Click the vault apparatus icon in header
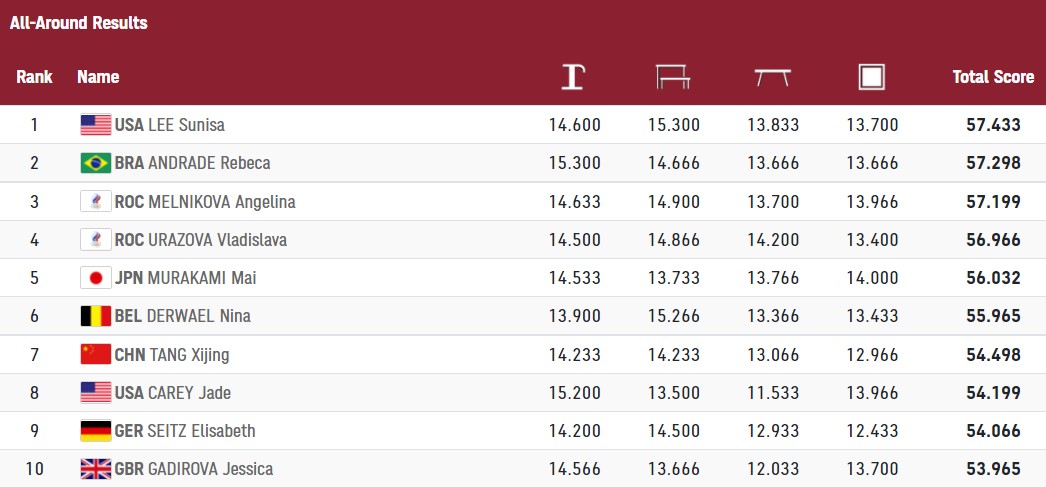Image resolution: width=1046 pixels, height=487 pixels. coord(573,77)
